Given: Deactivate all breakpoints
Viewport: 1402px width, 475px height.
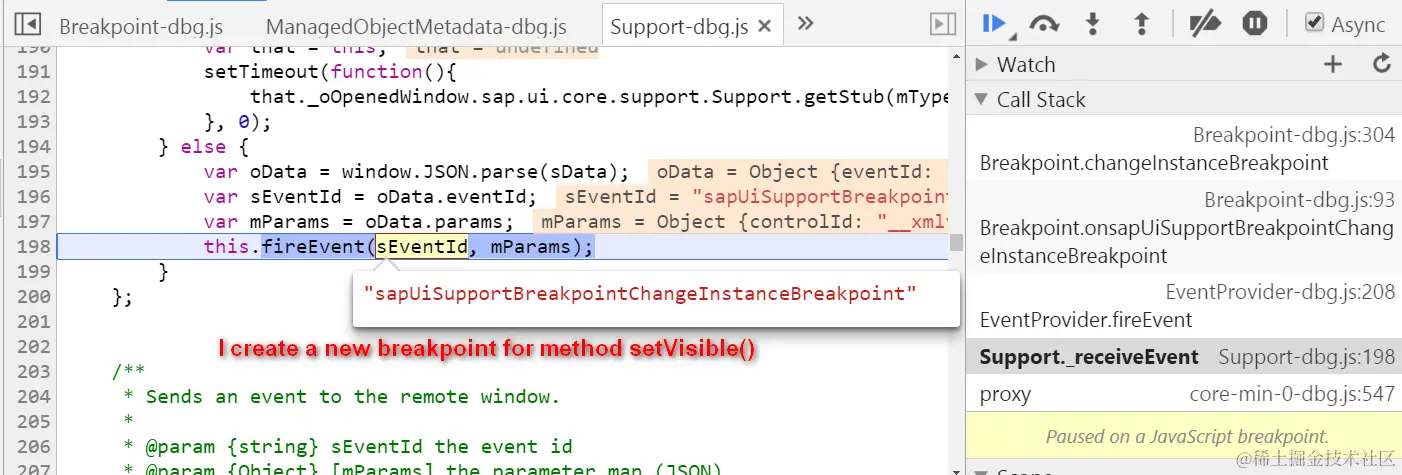Looking at the screenshot, I should tap(1207, 24).
